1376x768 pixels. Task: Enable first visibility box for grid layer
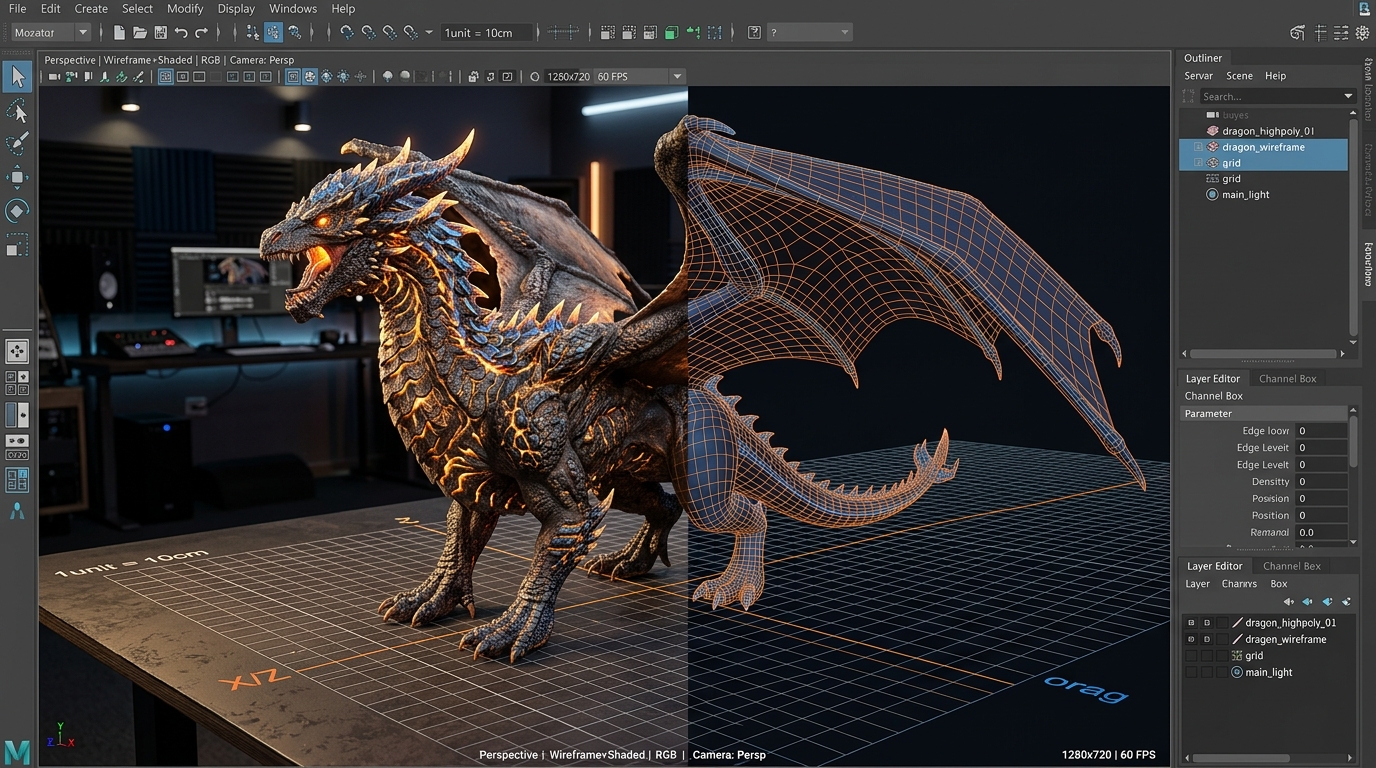coord(1190,656)
